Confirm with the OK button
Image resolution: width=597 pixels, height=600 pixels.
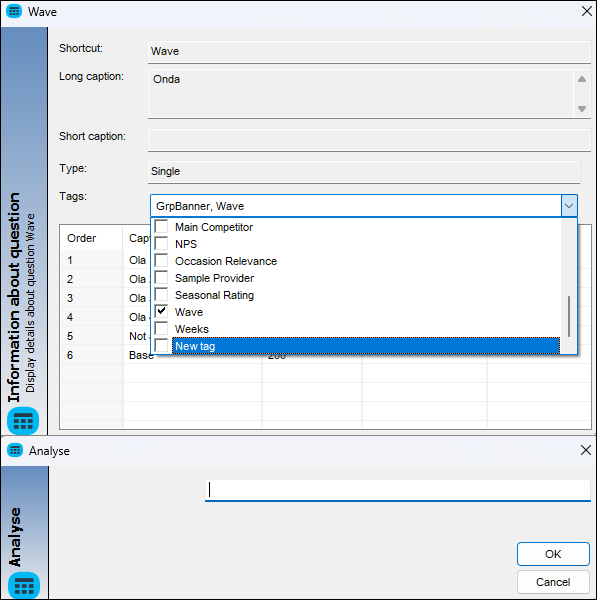[x=553, y=554]
